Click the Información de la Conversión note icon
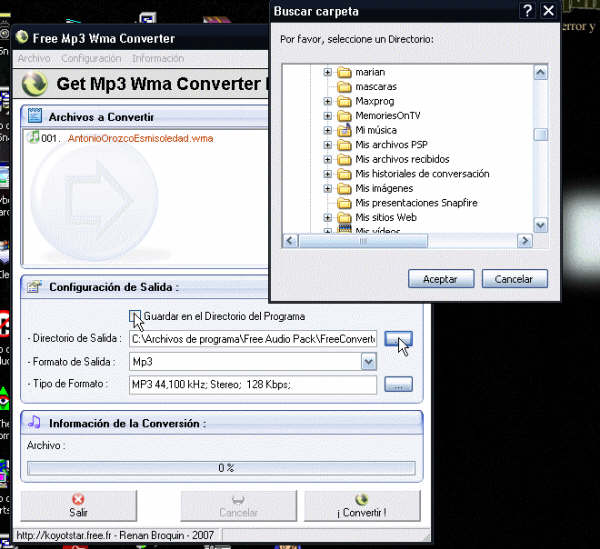Image resolution: width=600 pixels, height=549 pixels. pos(34,422)
